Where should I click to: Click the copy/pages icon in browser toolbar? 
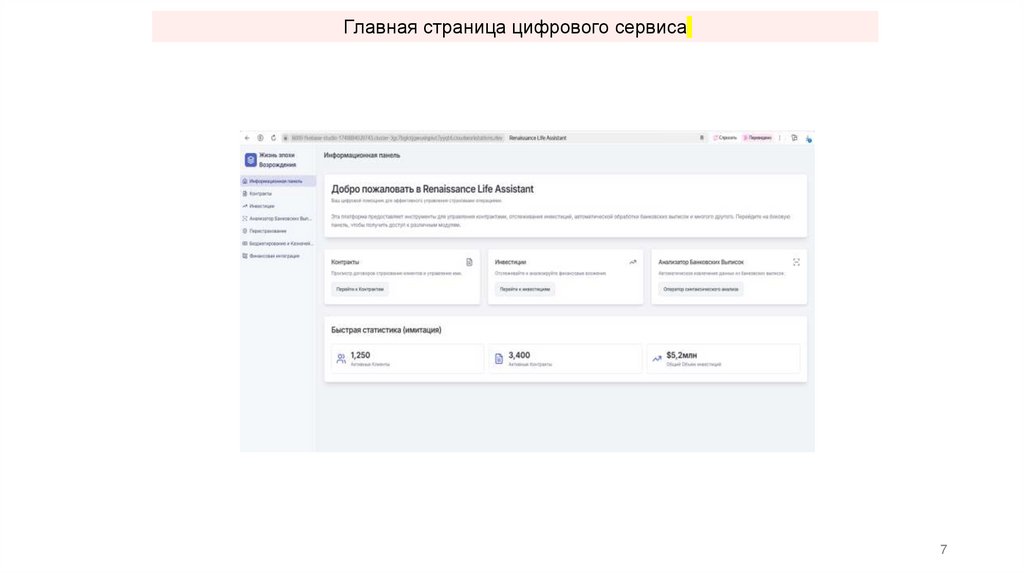pos(794,138)
